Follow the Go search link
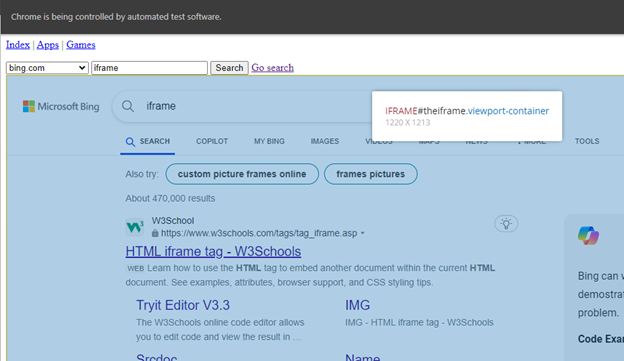Image resolution: width=624 pixels, height=361 pixels. 273,68
